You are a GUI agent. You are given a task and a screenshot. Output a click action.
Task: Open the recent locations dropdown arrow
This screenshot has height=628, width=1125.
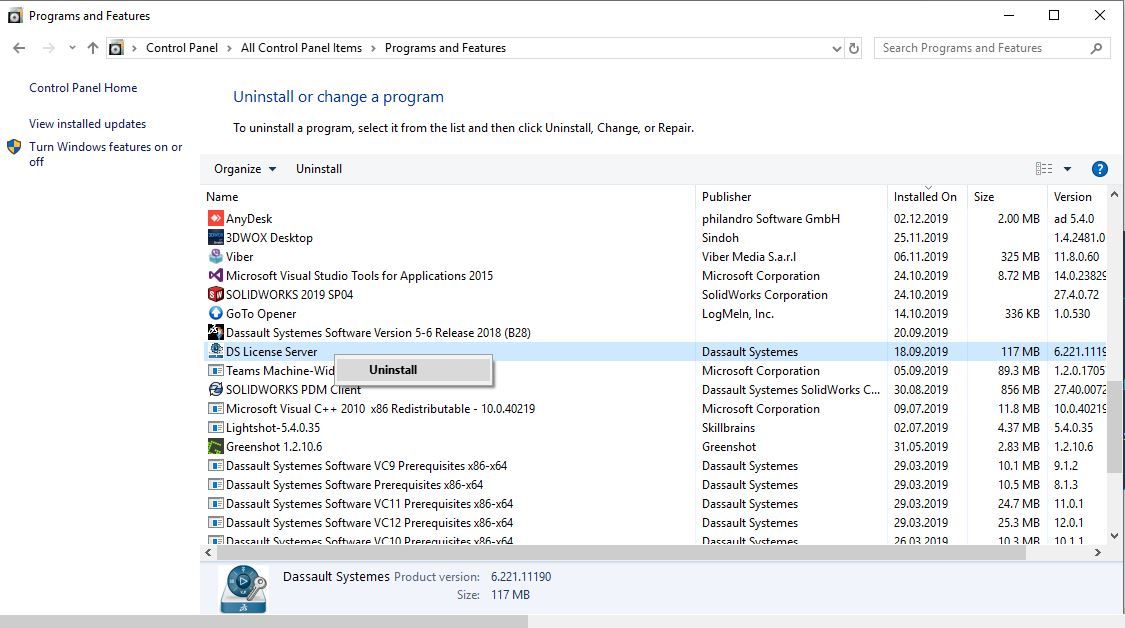tap(72, 48)
